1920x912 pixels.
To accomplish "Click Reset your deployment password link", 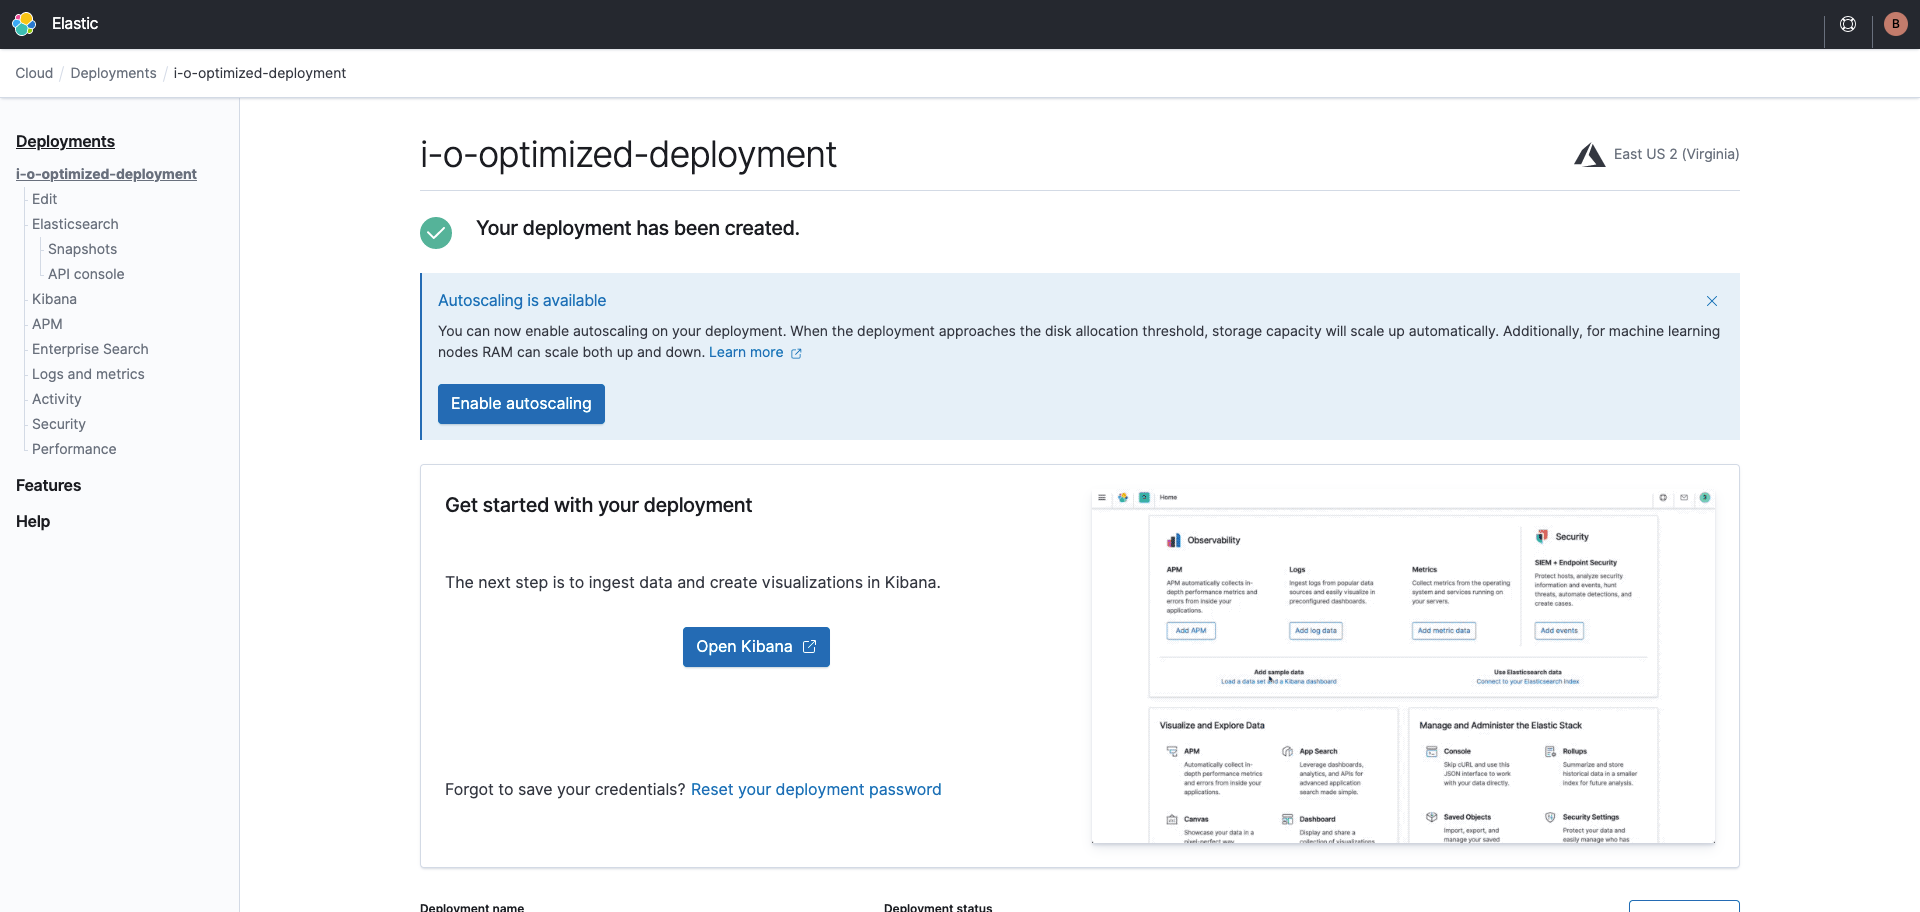I will pos(816,790).
